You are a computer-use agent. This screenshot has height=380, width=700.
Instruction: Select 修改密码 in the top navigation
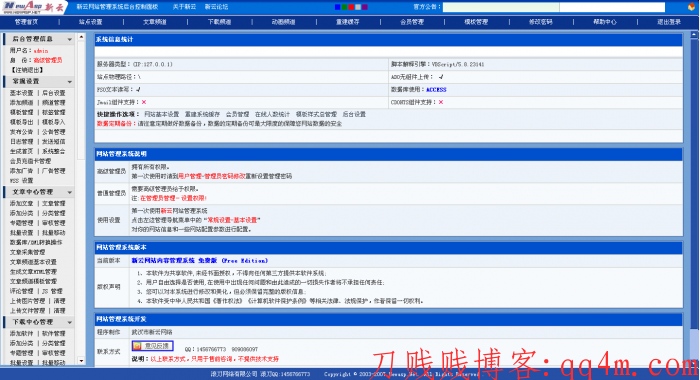541,22
